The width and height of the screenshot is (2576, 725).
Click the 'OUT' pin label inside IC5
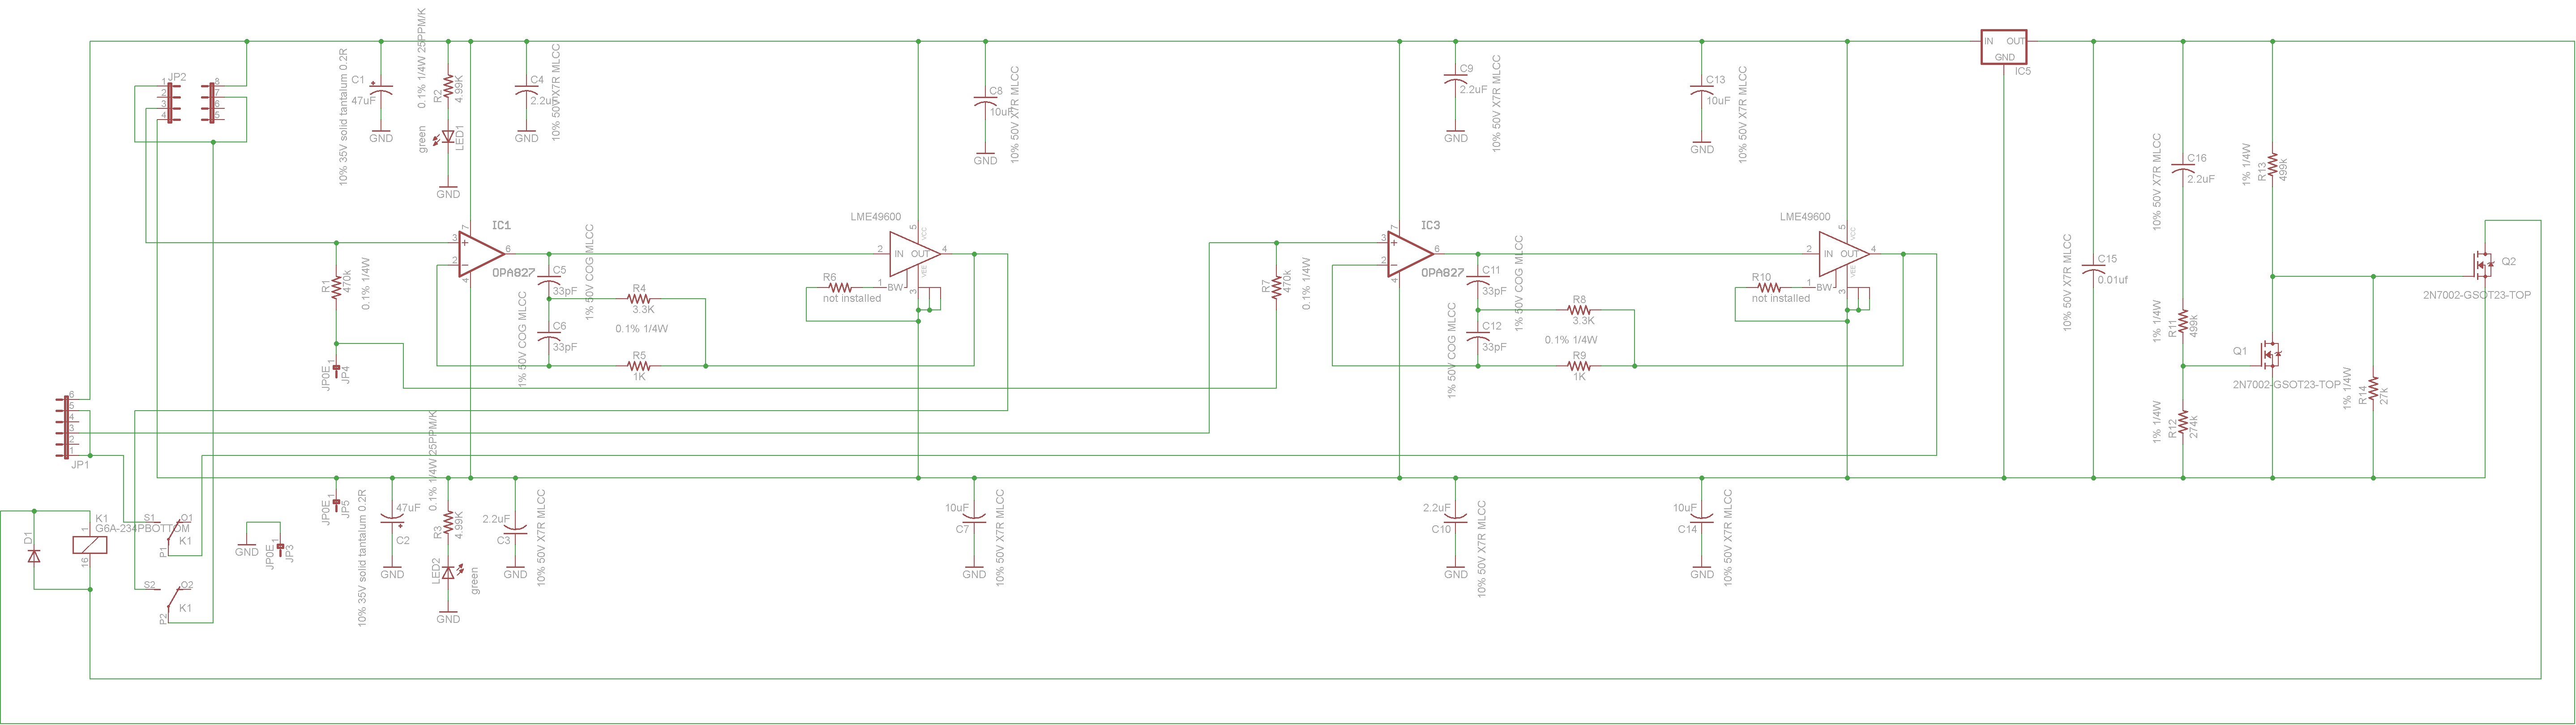pos(2015,41)
